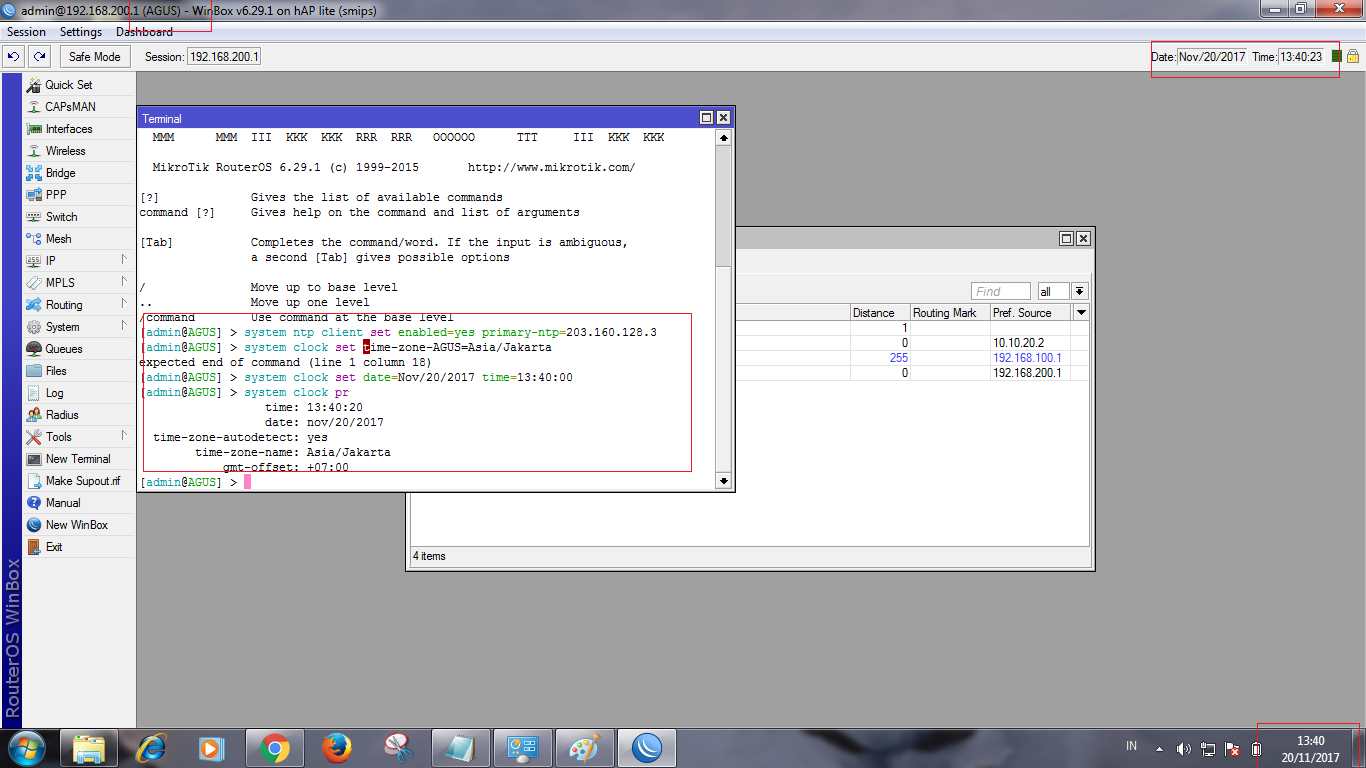Open Queues menu icon

[34, 349]
